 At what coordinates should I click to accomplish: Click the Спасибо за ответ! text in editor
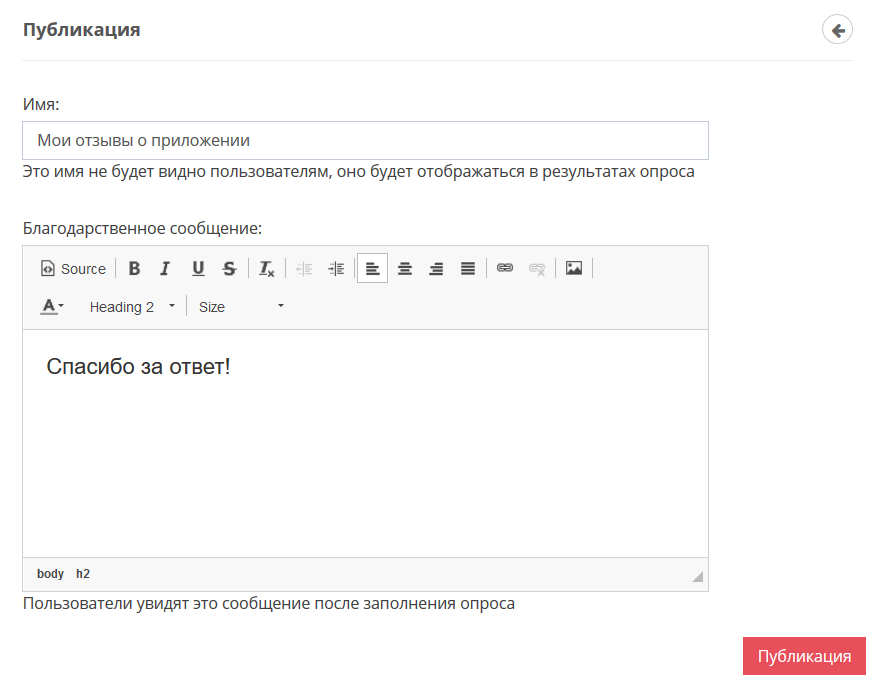point(138,367)
